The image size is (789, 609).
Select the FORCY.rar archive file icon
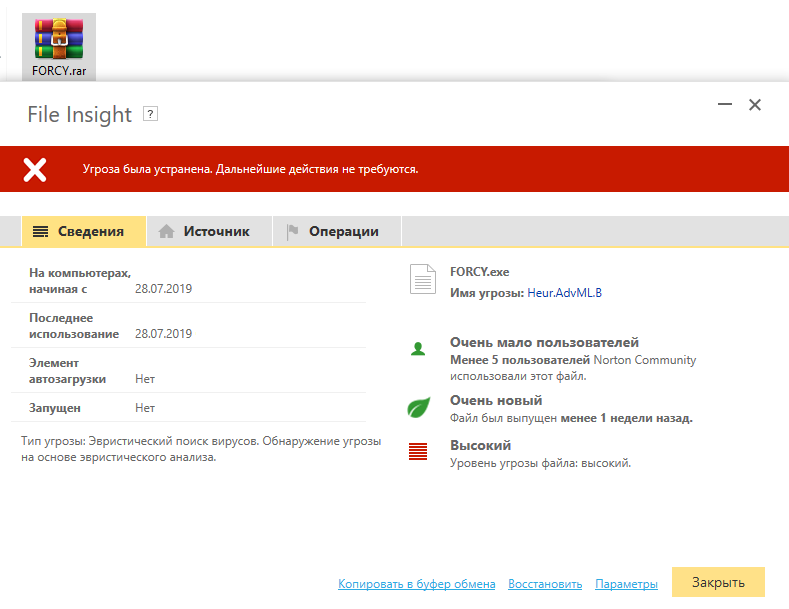point(59,47)
